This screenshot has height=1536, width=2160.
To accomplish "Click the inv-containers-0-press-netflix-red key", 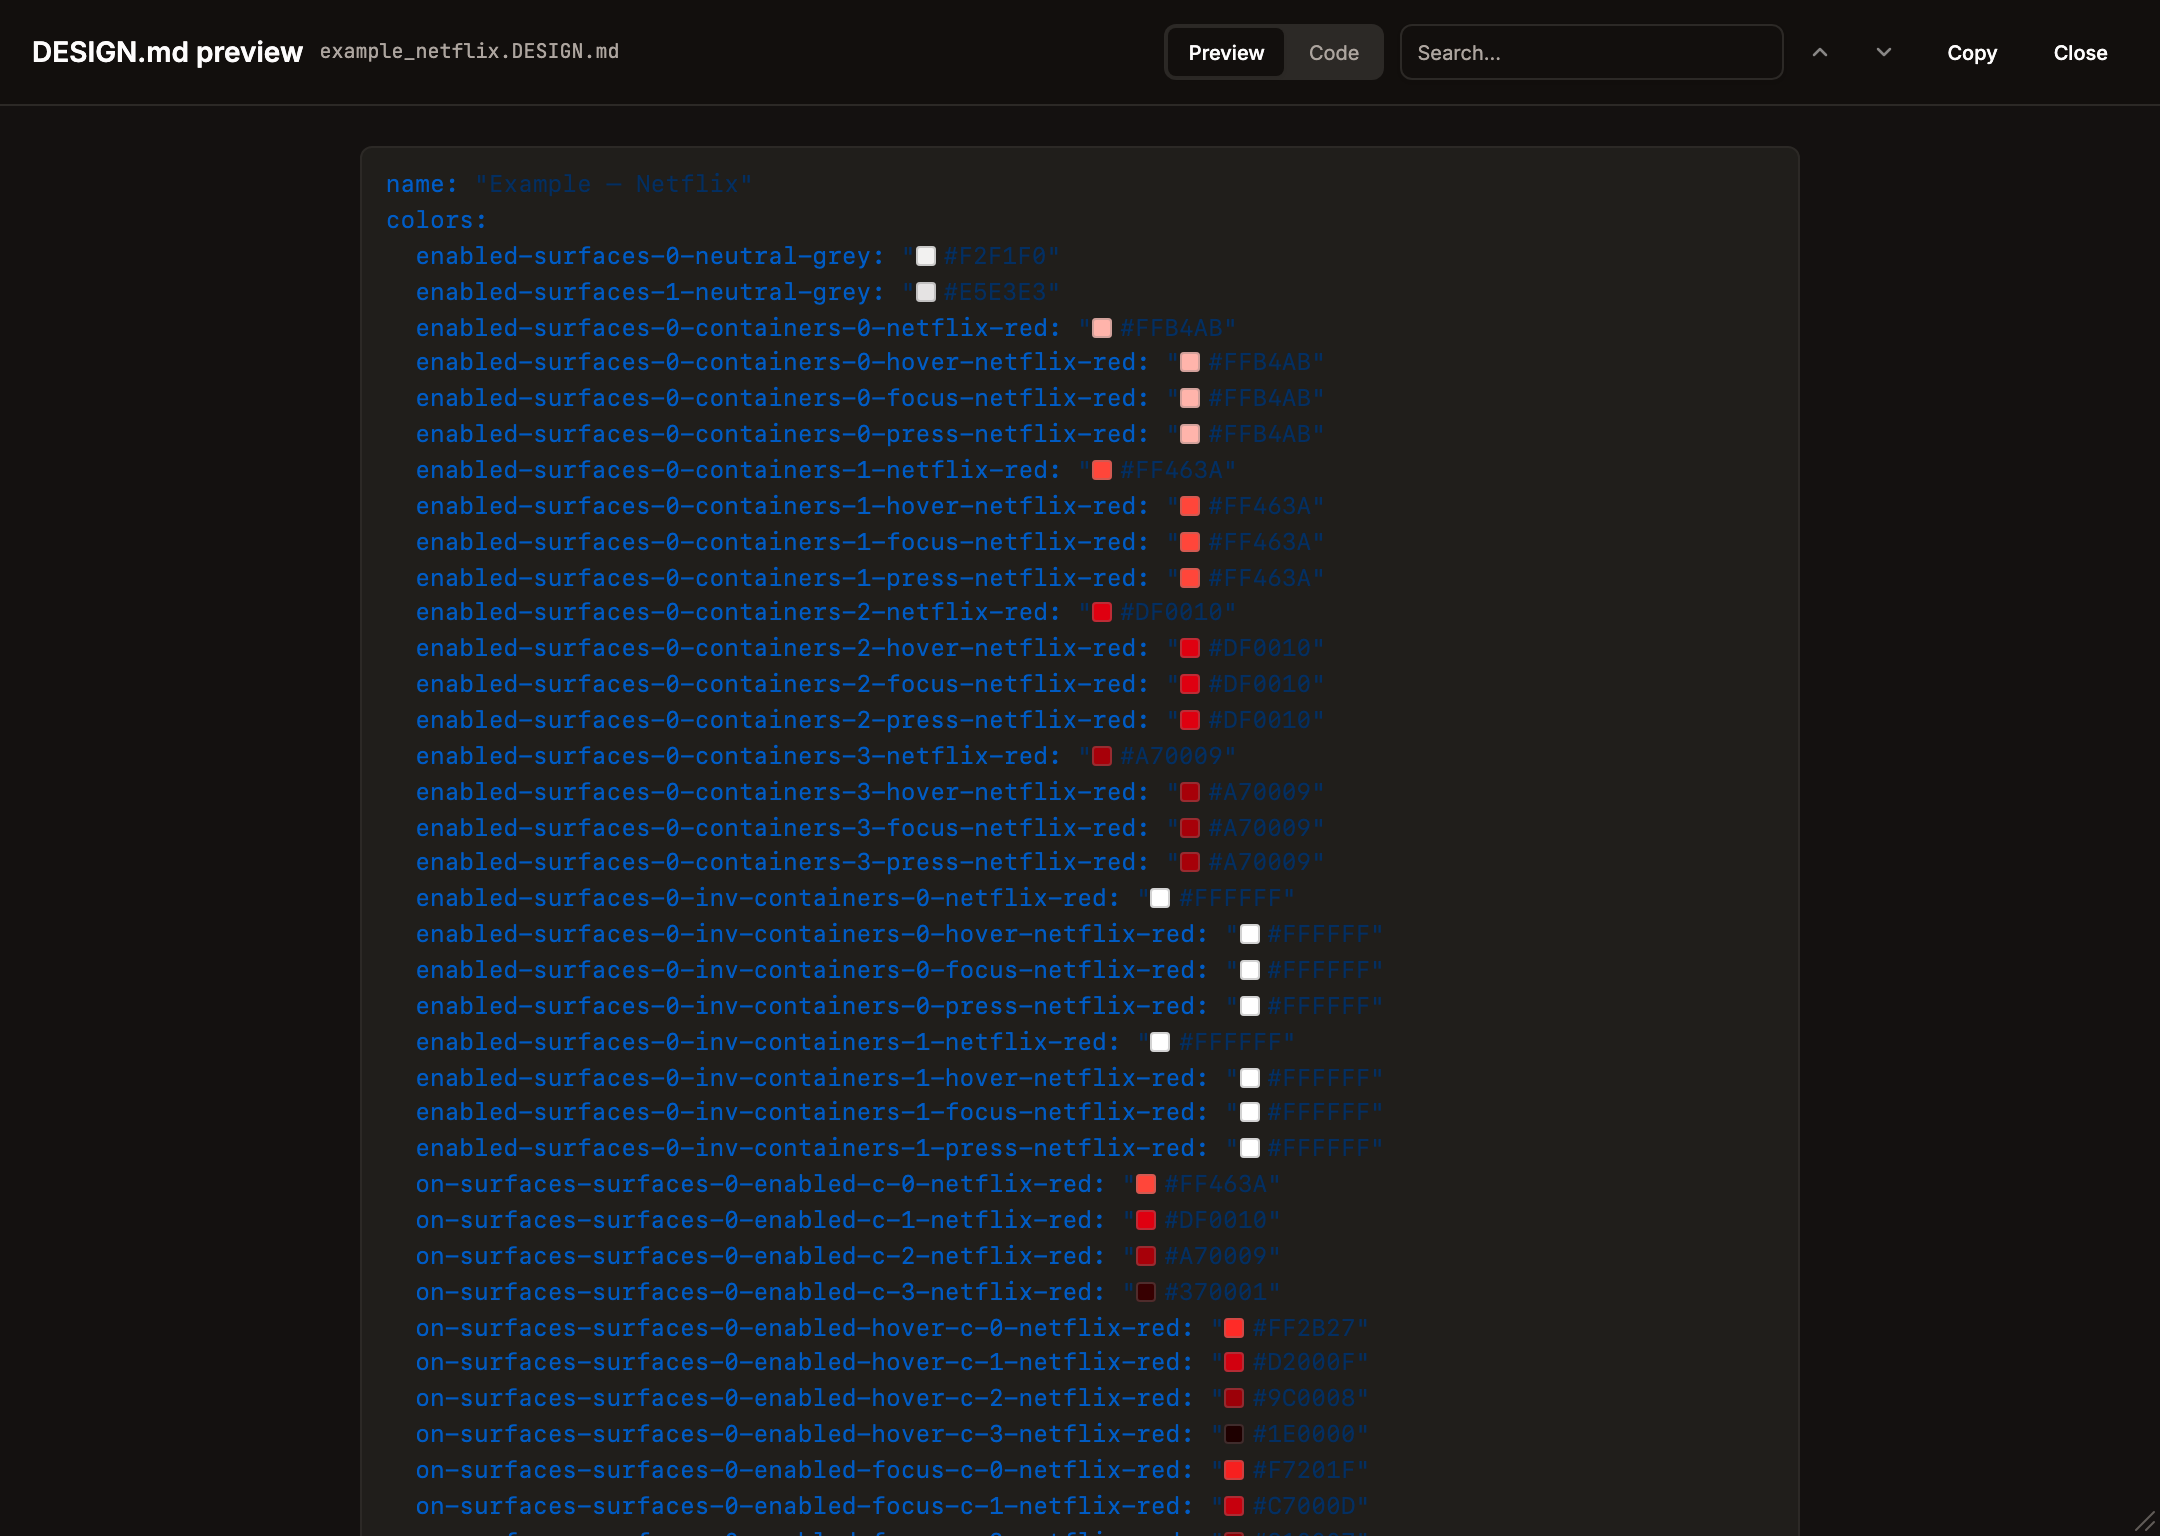I will coord(812,1007).
